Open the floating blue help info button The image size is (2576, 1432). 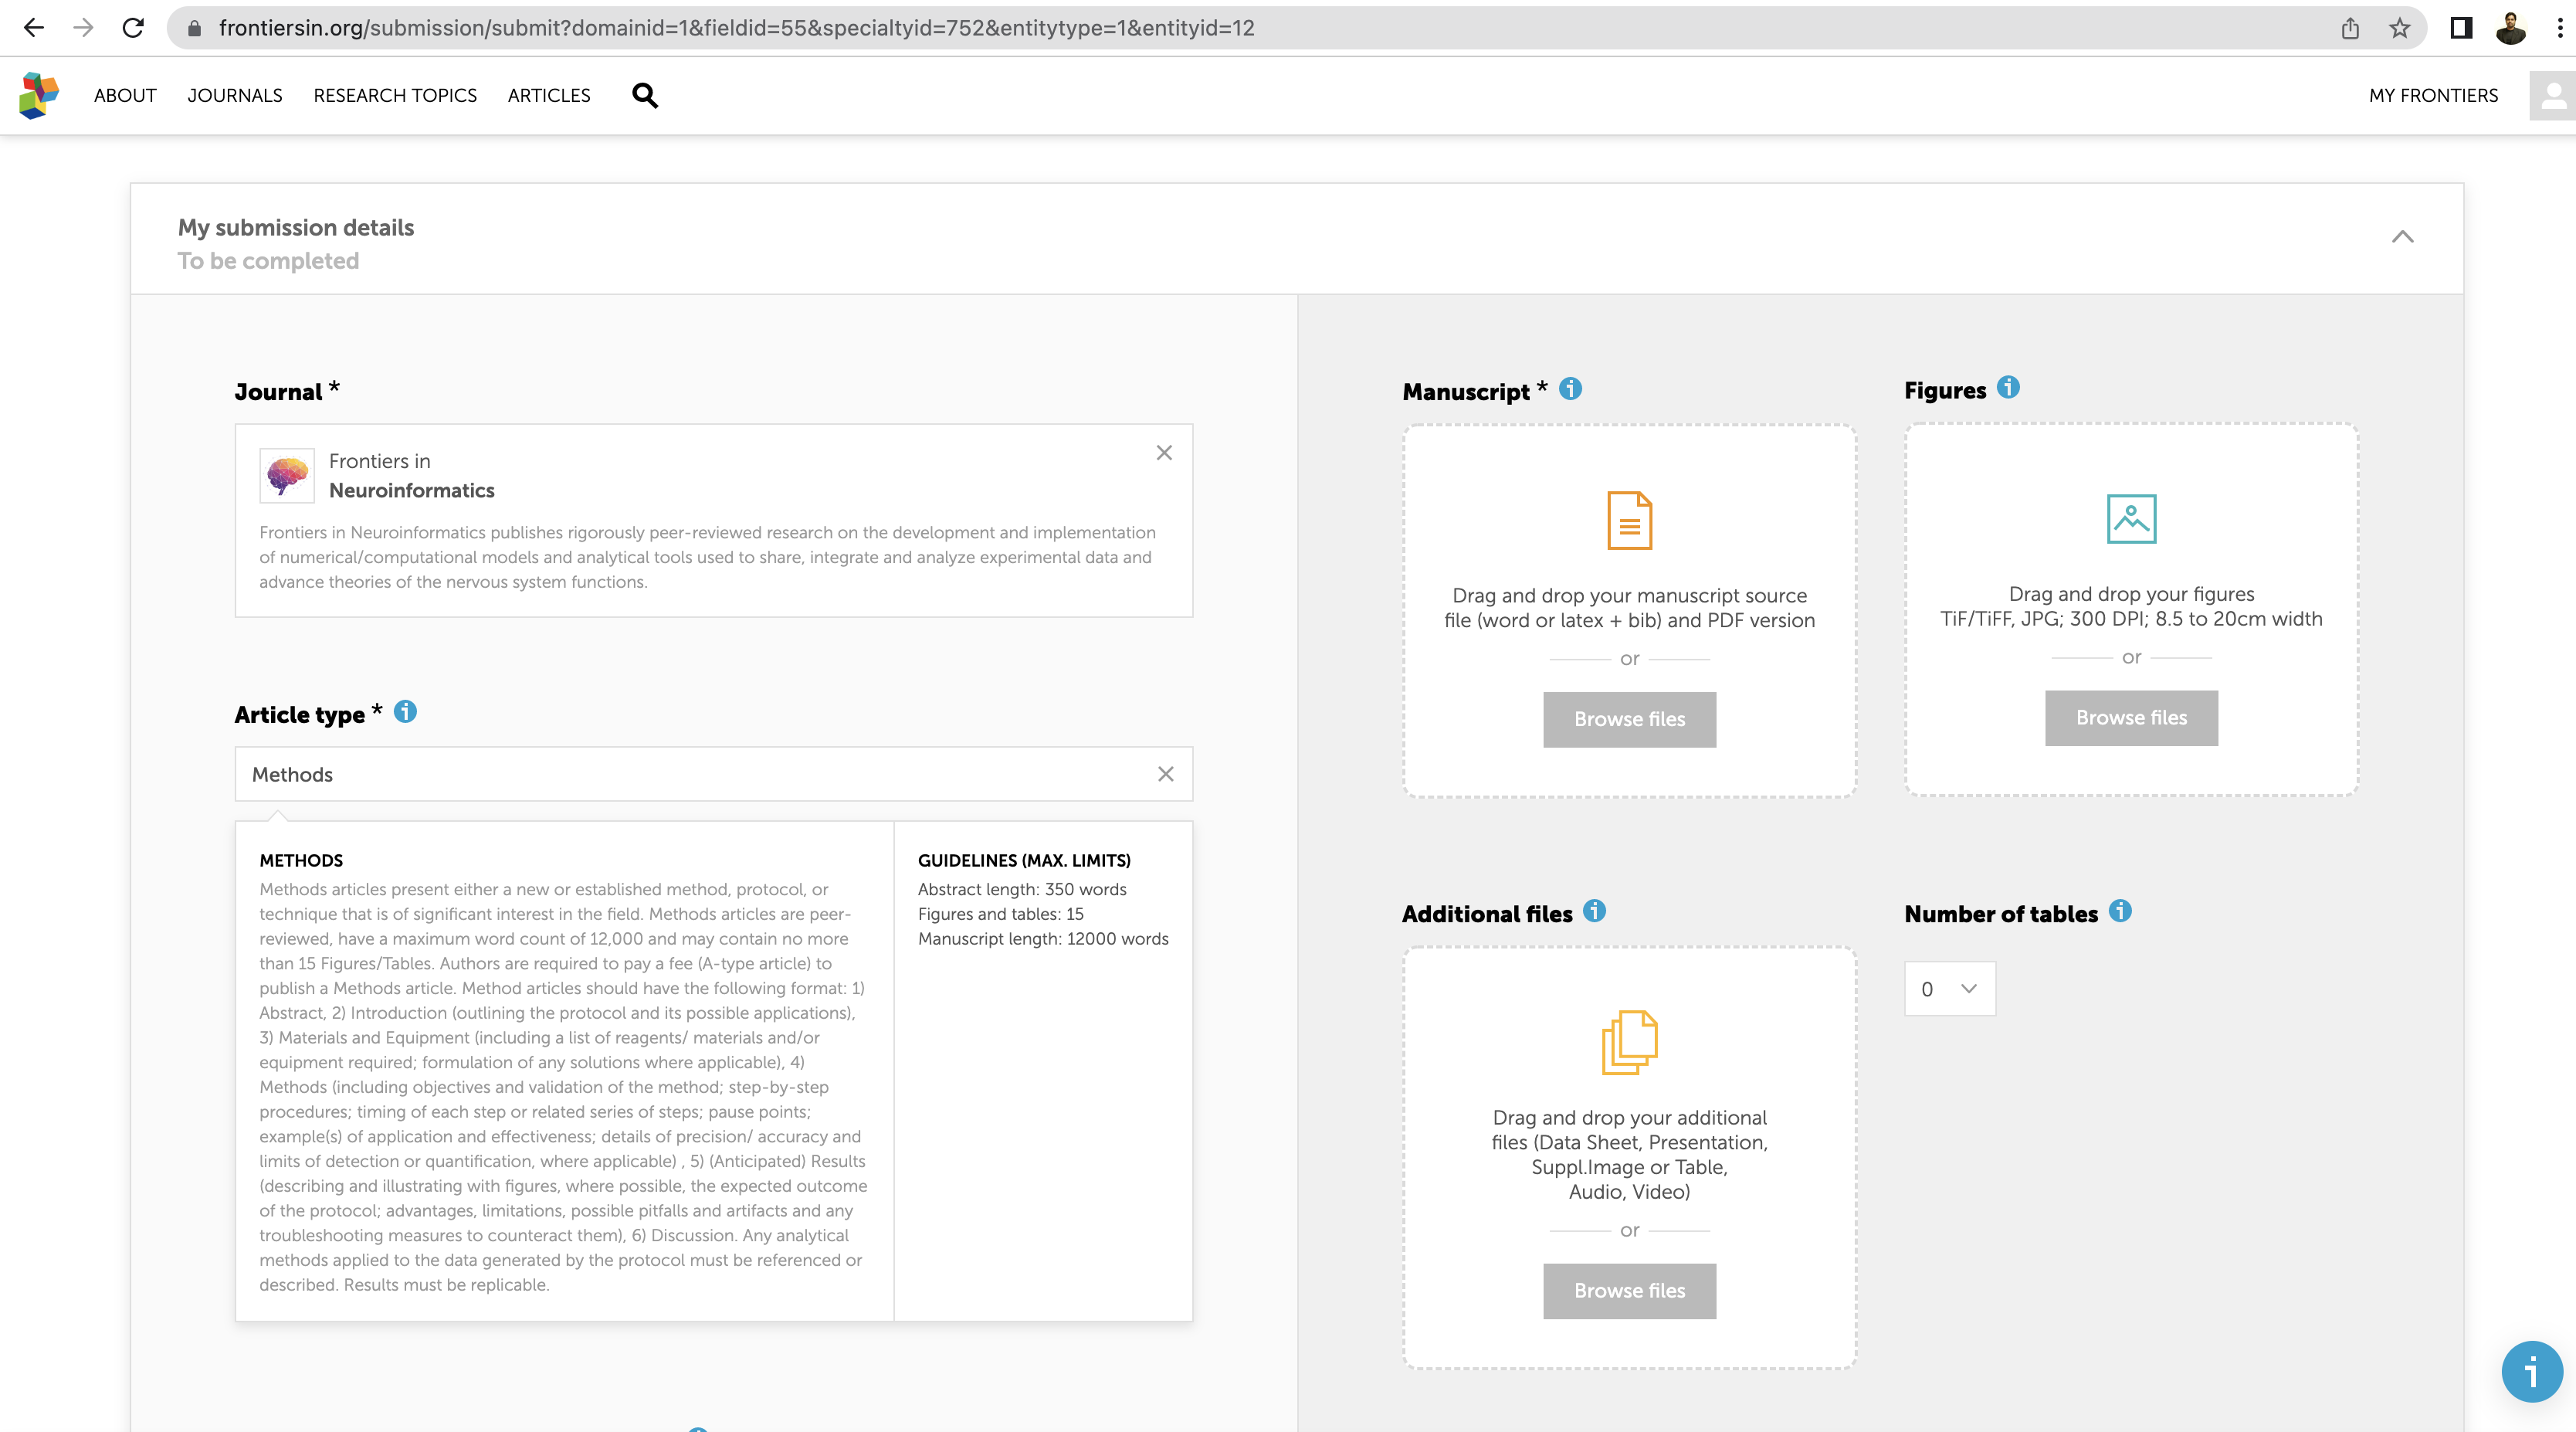pyautogui.click(x=2531, y=1372)
